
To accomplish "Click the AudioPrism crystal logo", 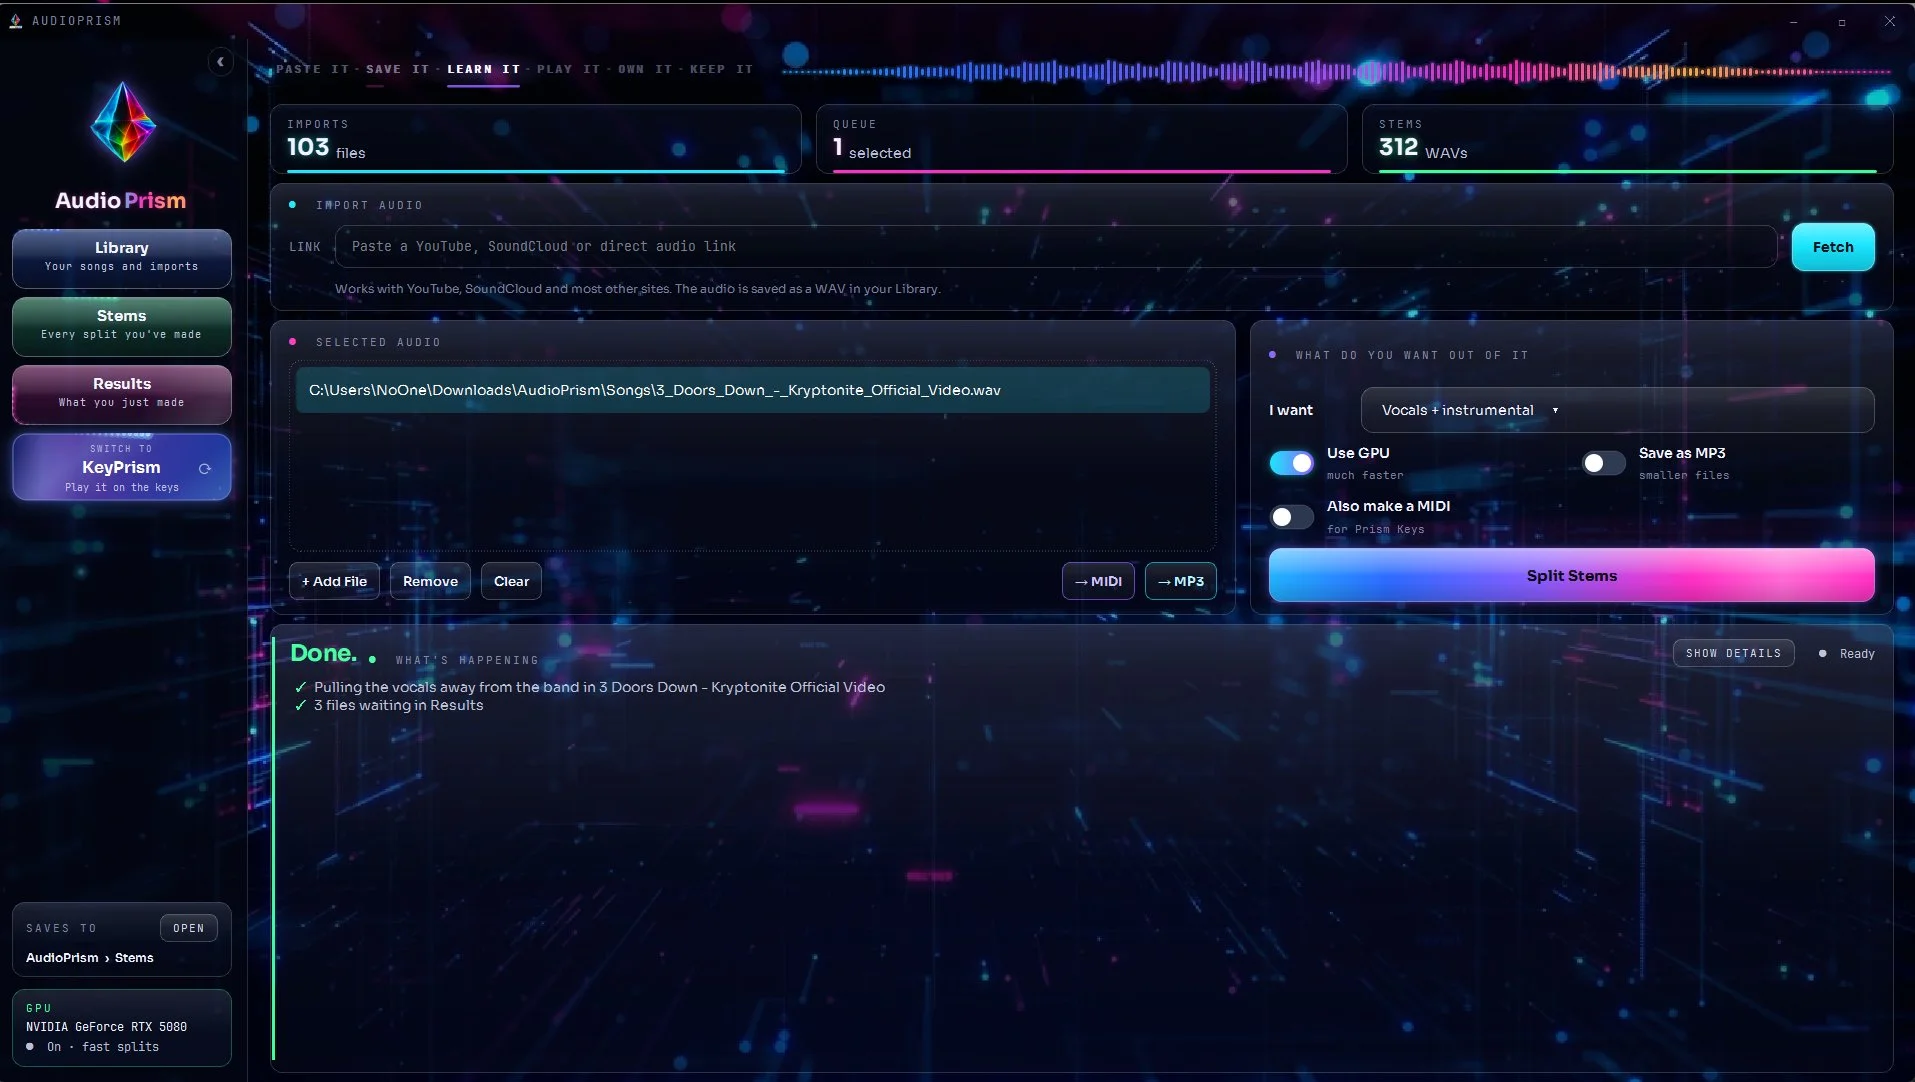I will [123, 122].
